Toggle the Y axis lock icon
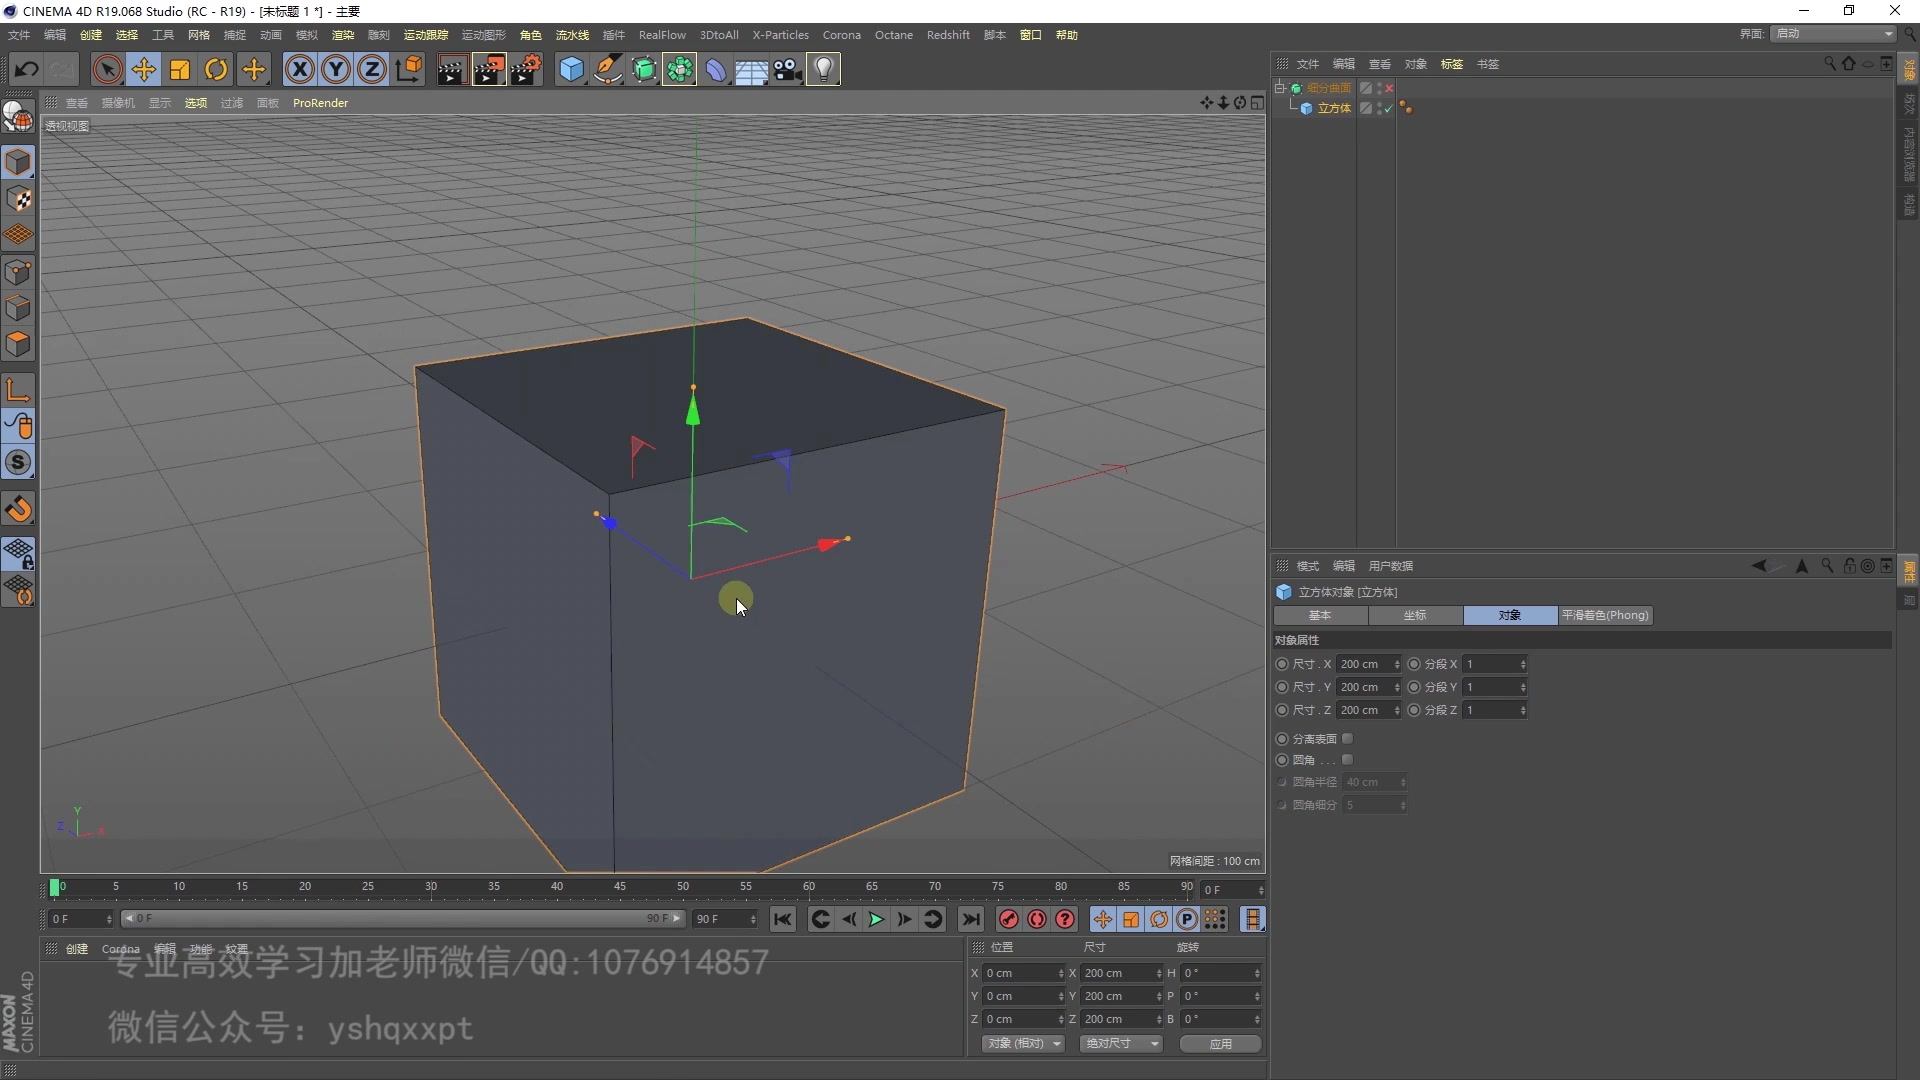This screenshot has height=1080, width=1920. pyautogui.click(x=335, y=69)
